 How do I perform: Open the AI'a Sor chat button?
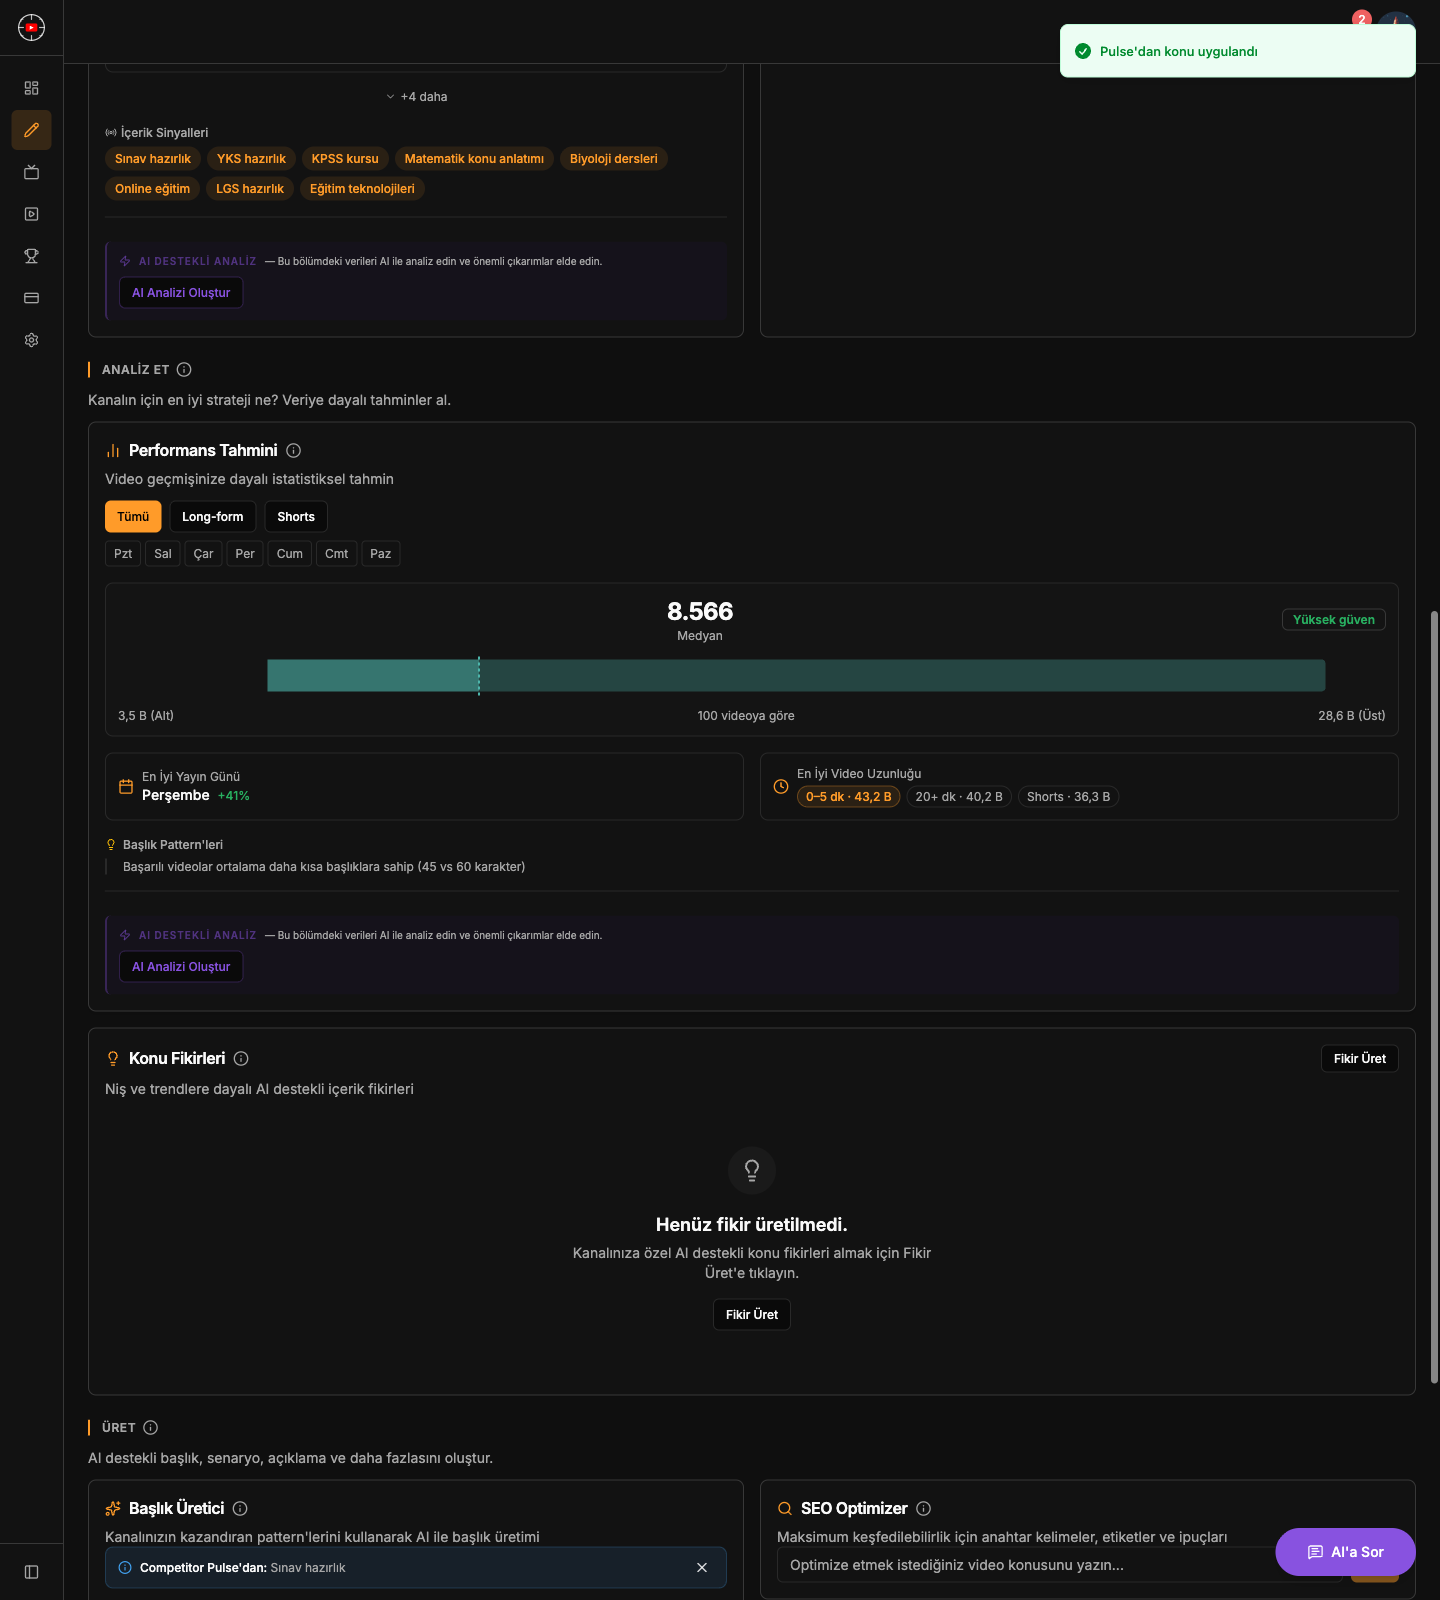point(1345,1552)
